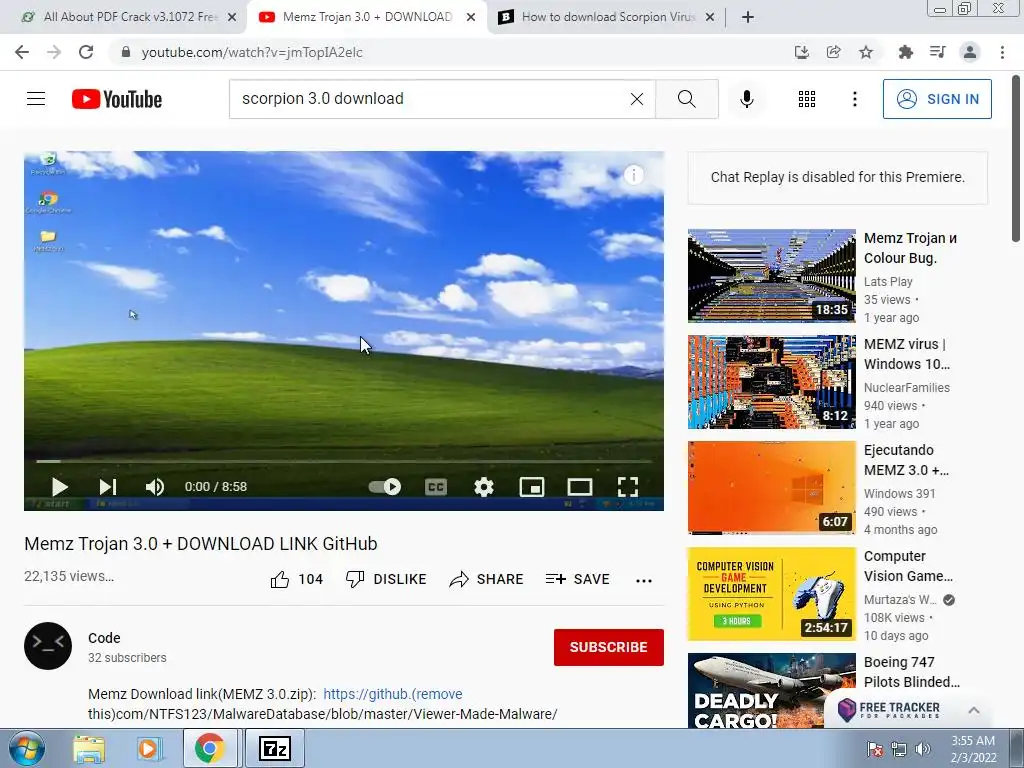This screenshot has width=1024, height=768.
Task: Reload the current YouTube page
Action: [x=86, y=52]
